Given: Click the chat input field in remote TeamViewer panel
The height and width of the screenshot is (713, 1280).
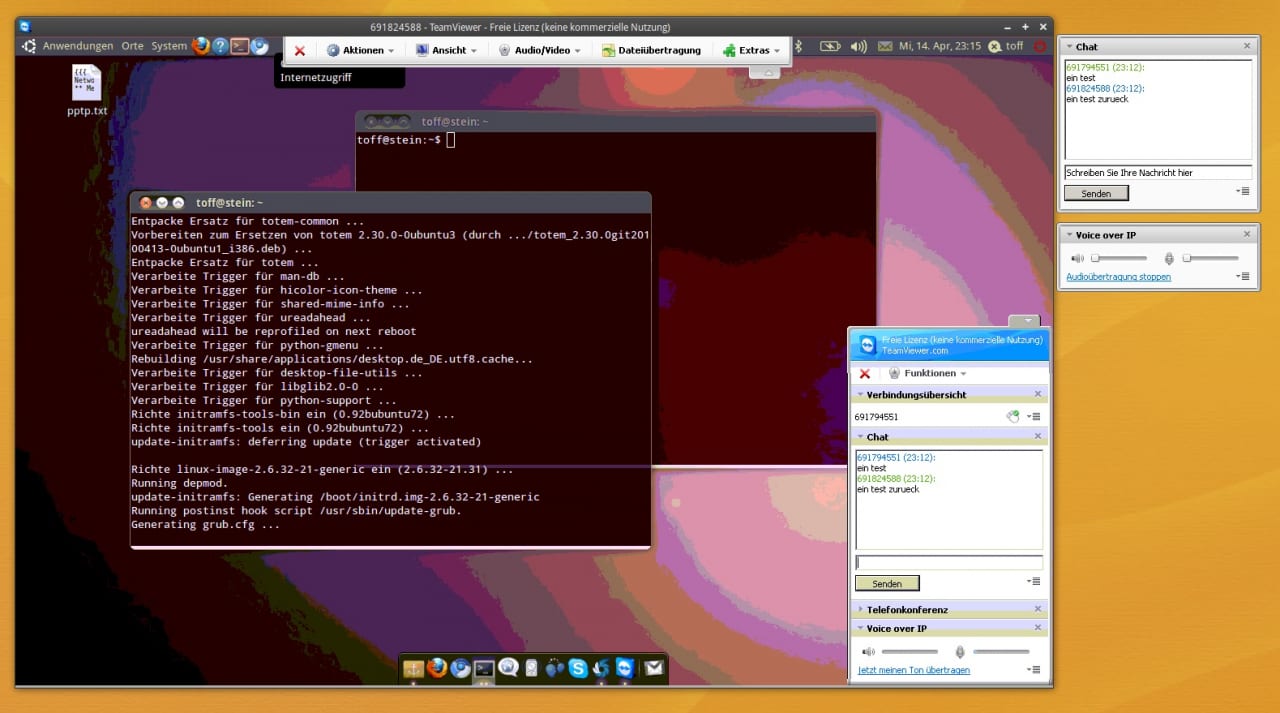Looking at the screenshot, I should pyautogui.click(x=949, y=562).
